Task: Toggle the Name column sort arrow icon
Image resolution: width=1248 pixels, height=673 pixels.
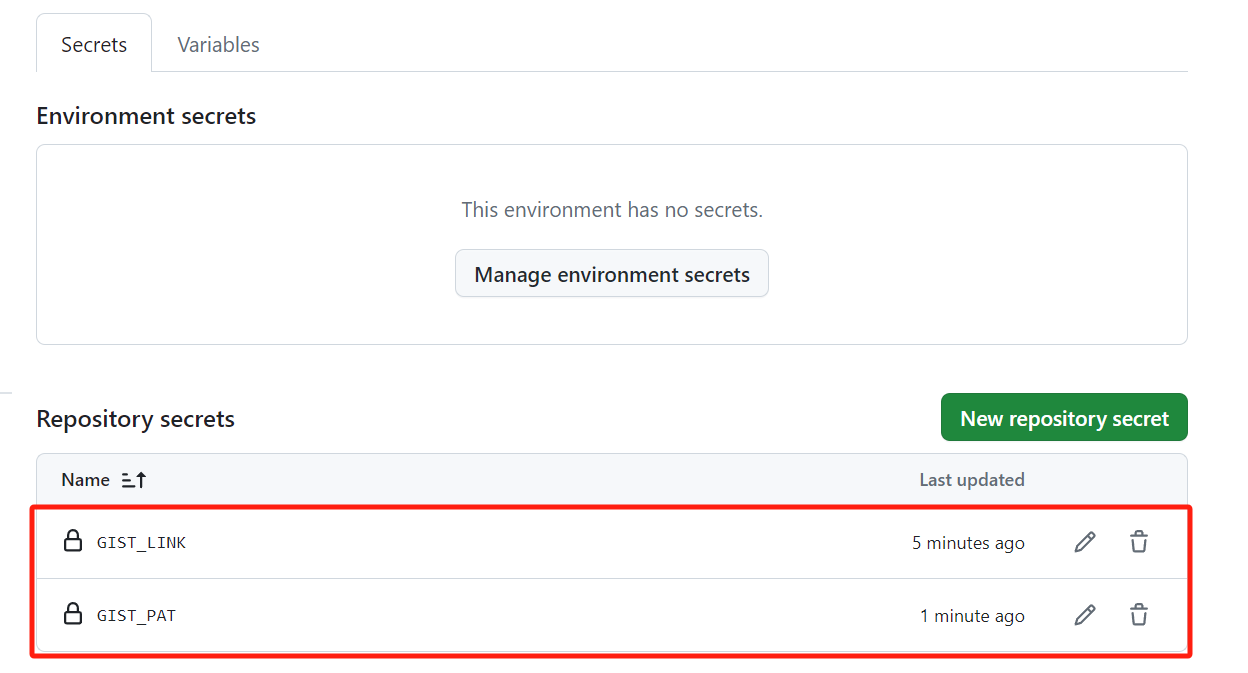Action: (x=134, y=480)
